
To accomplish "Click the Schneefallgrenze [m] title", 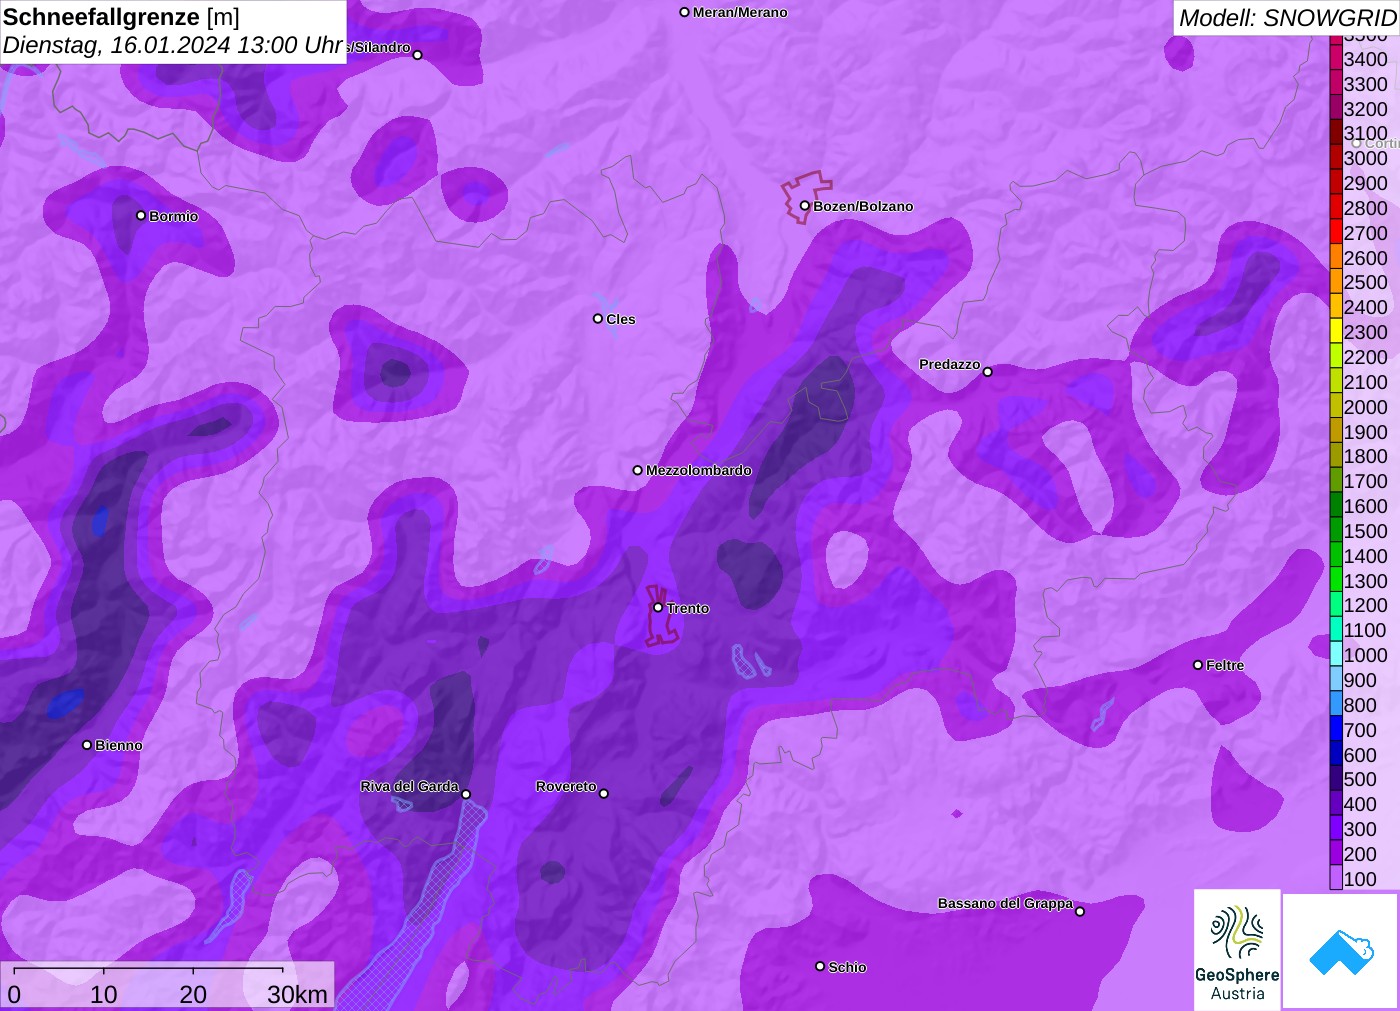I will (x=121, y=17).
